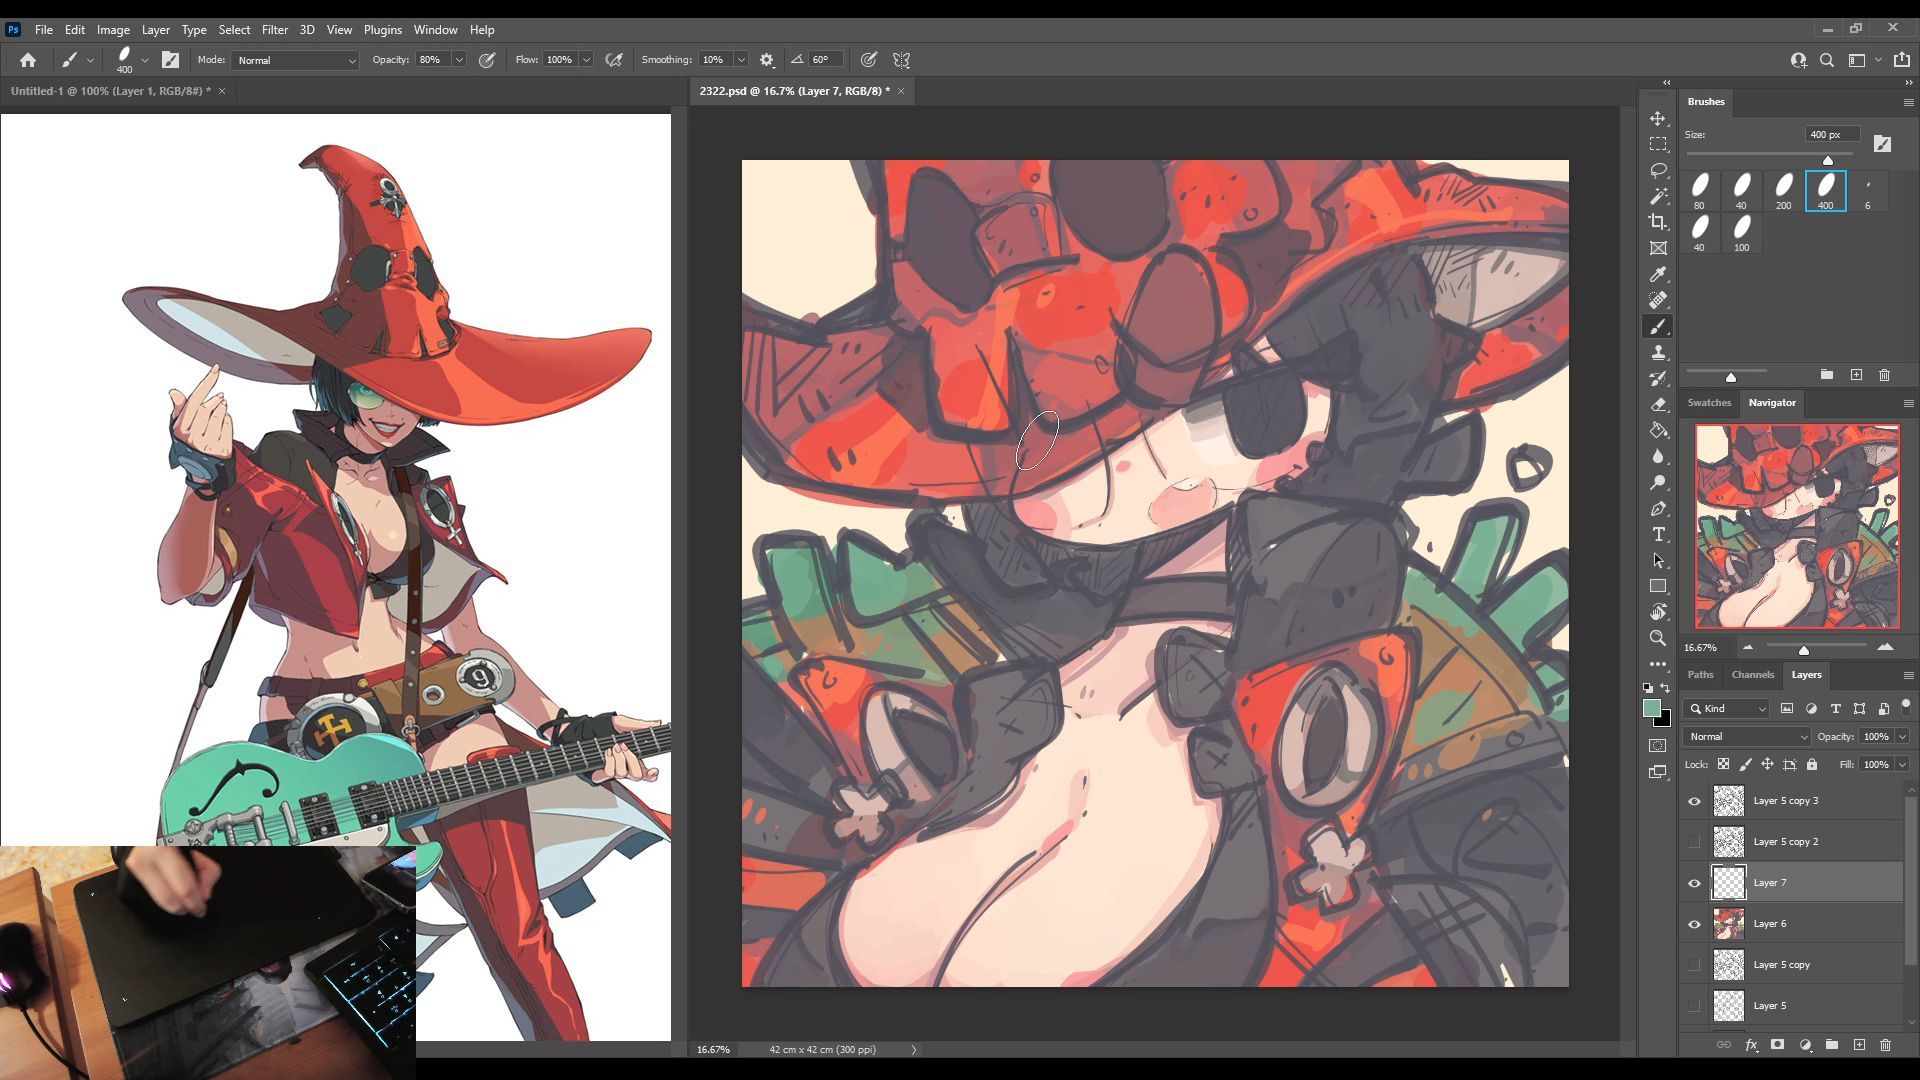Open the Filter menu
The width and height of the screenshot is (1920, 1080).
(274, 30)
